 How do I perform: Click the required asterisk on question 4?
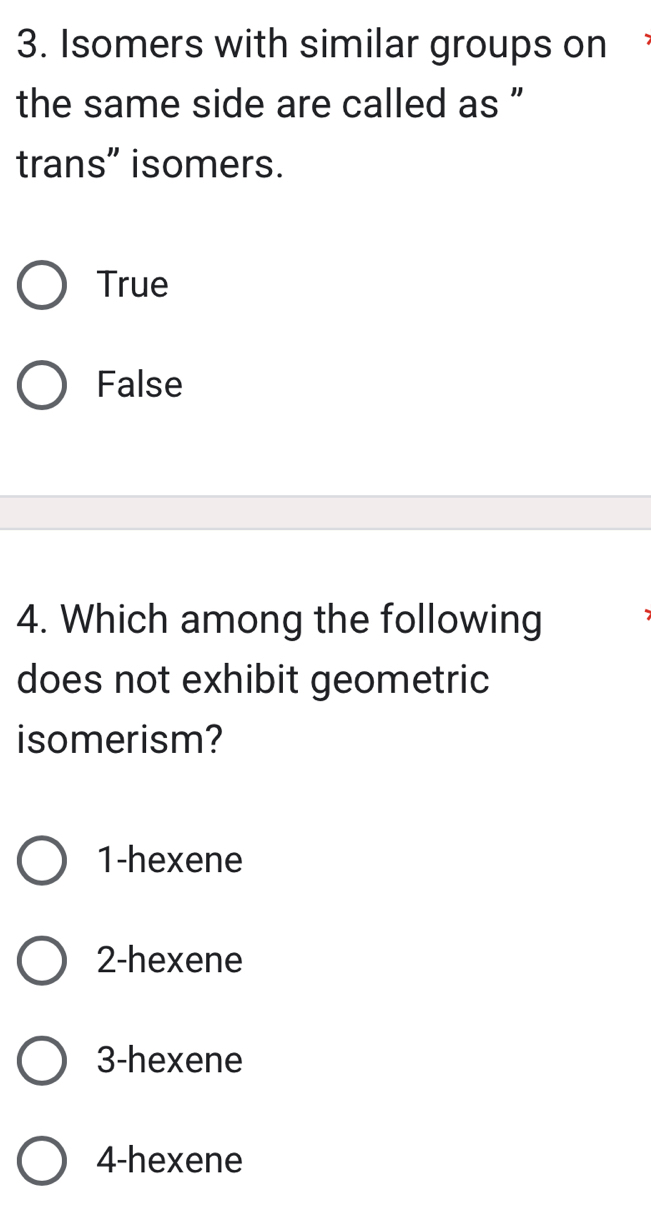click(647, 615)
